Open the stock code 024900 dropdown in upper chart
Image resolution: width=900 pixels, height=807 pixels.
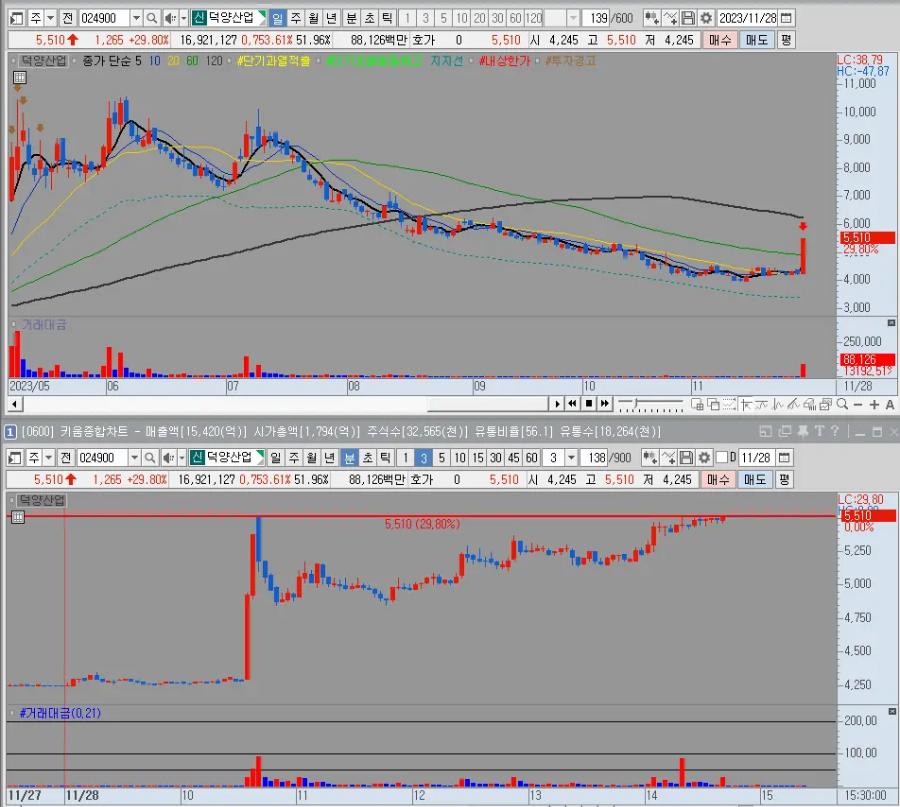(137, 18)
